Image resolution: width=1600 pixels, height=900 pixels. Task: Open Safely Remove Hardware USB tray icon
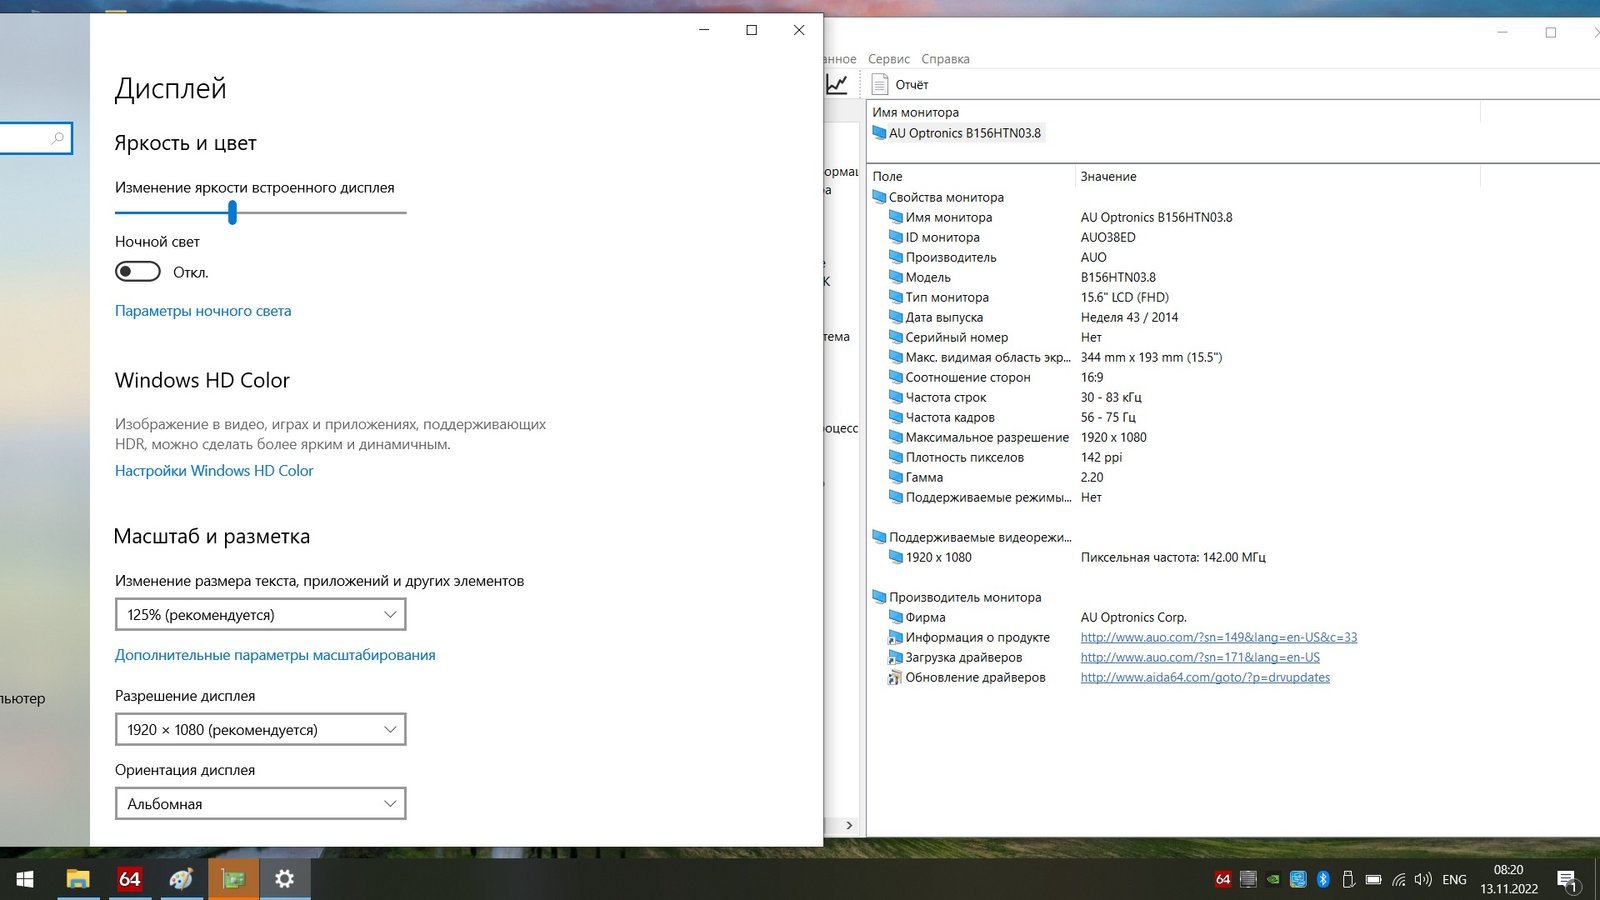pyautogui.click(x=1348, y=879)
